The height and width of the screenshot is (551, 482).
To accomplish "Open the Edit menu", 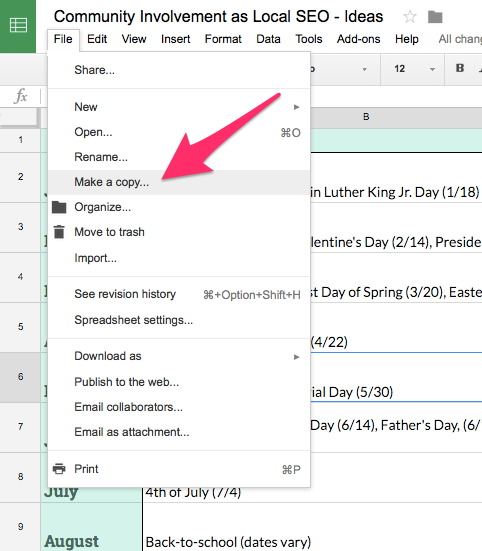I will tap(97, 39).
